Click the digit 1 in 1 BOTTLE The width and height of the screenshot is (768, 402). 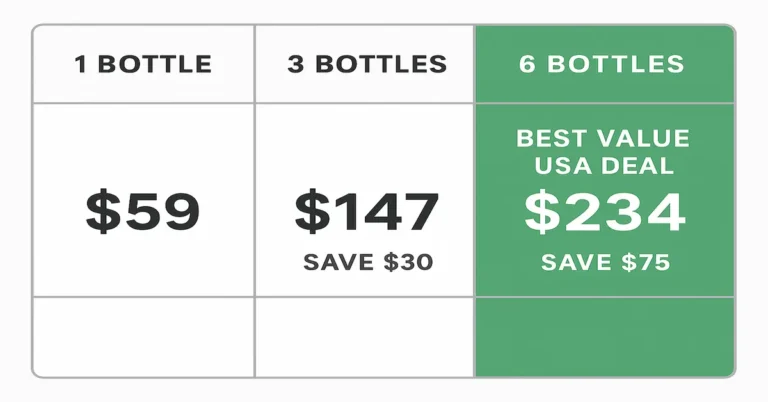(80, 65)
